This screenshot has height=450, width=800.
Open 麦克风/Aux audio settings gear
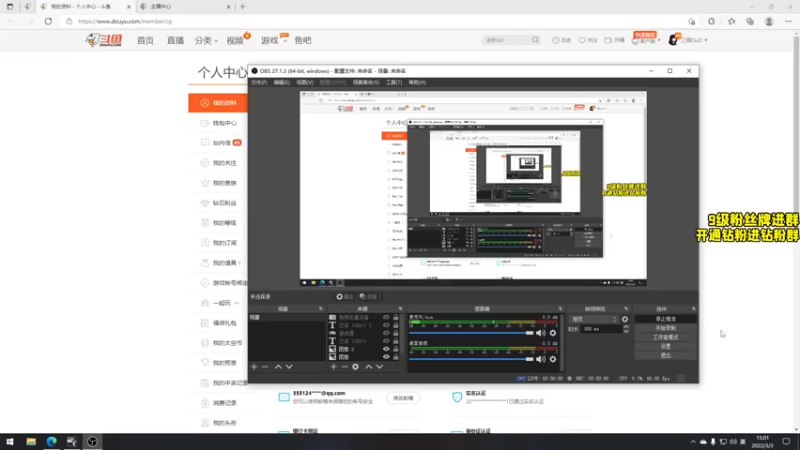553,333
